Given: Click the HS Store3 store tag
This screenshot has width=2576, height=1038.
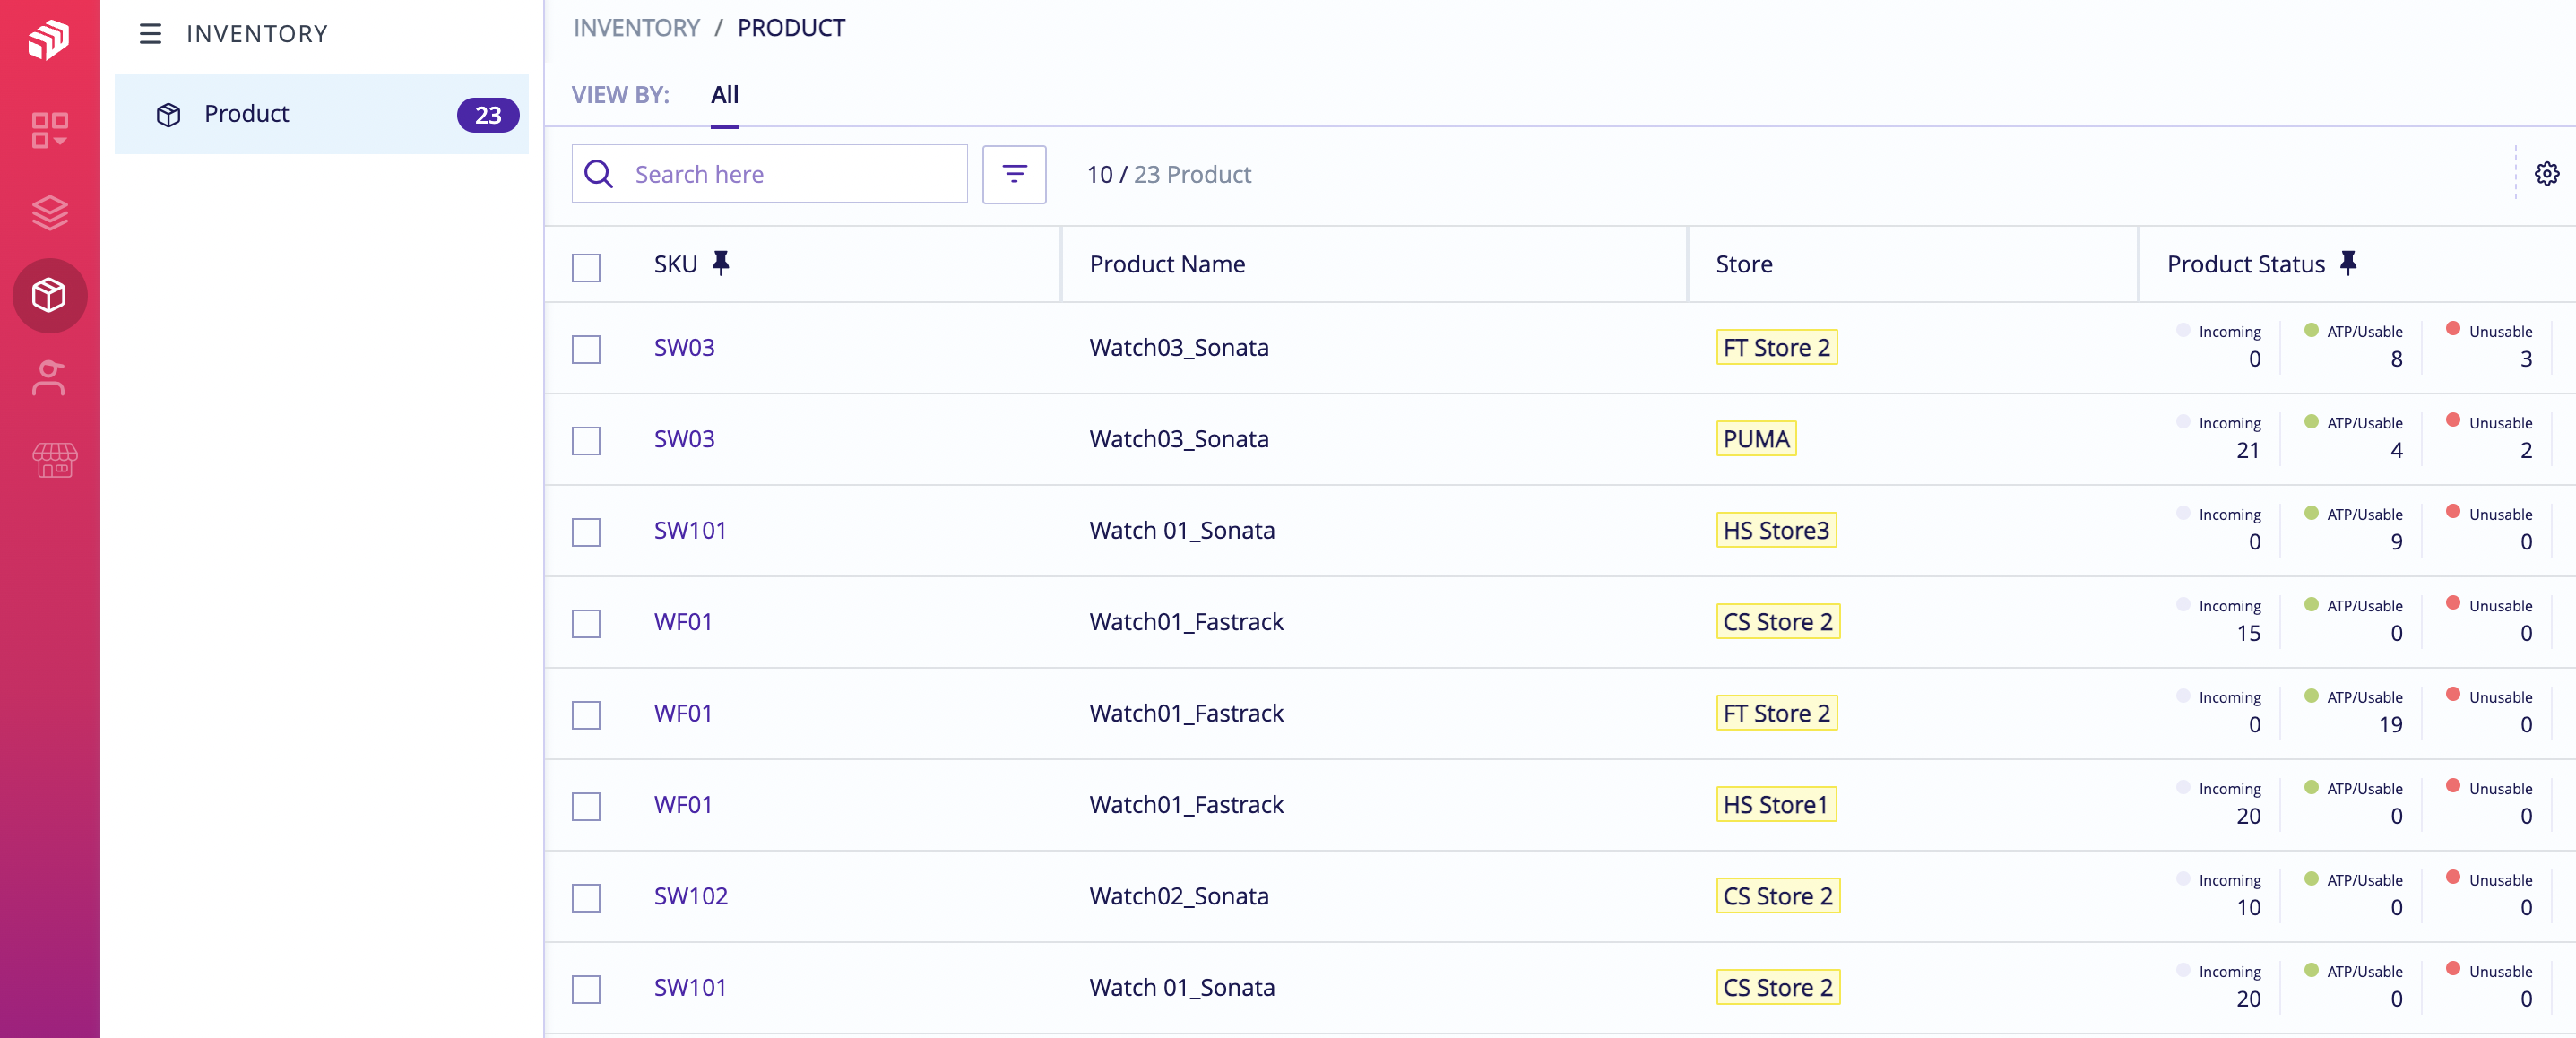Looking at the screenshot, I should (x=1776, y=530).
